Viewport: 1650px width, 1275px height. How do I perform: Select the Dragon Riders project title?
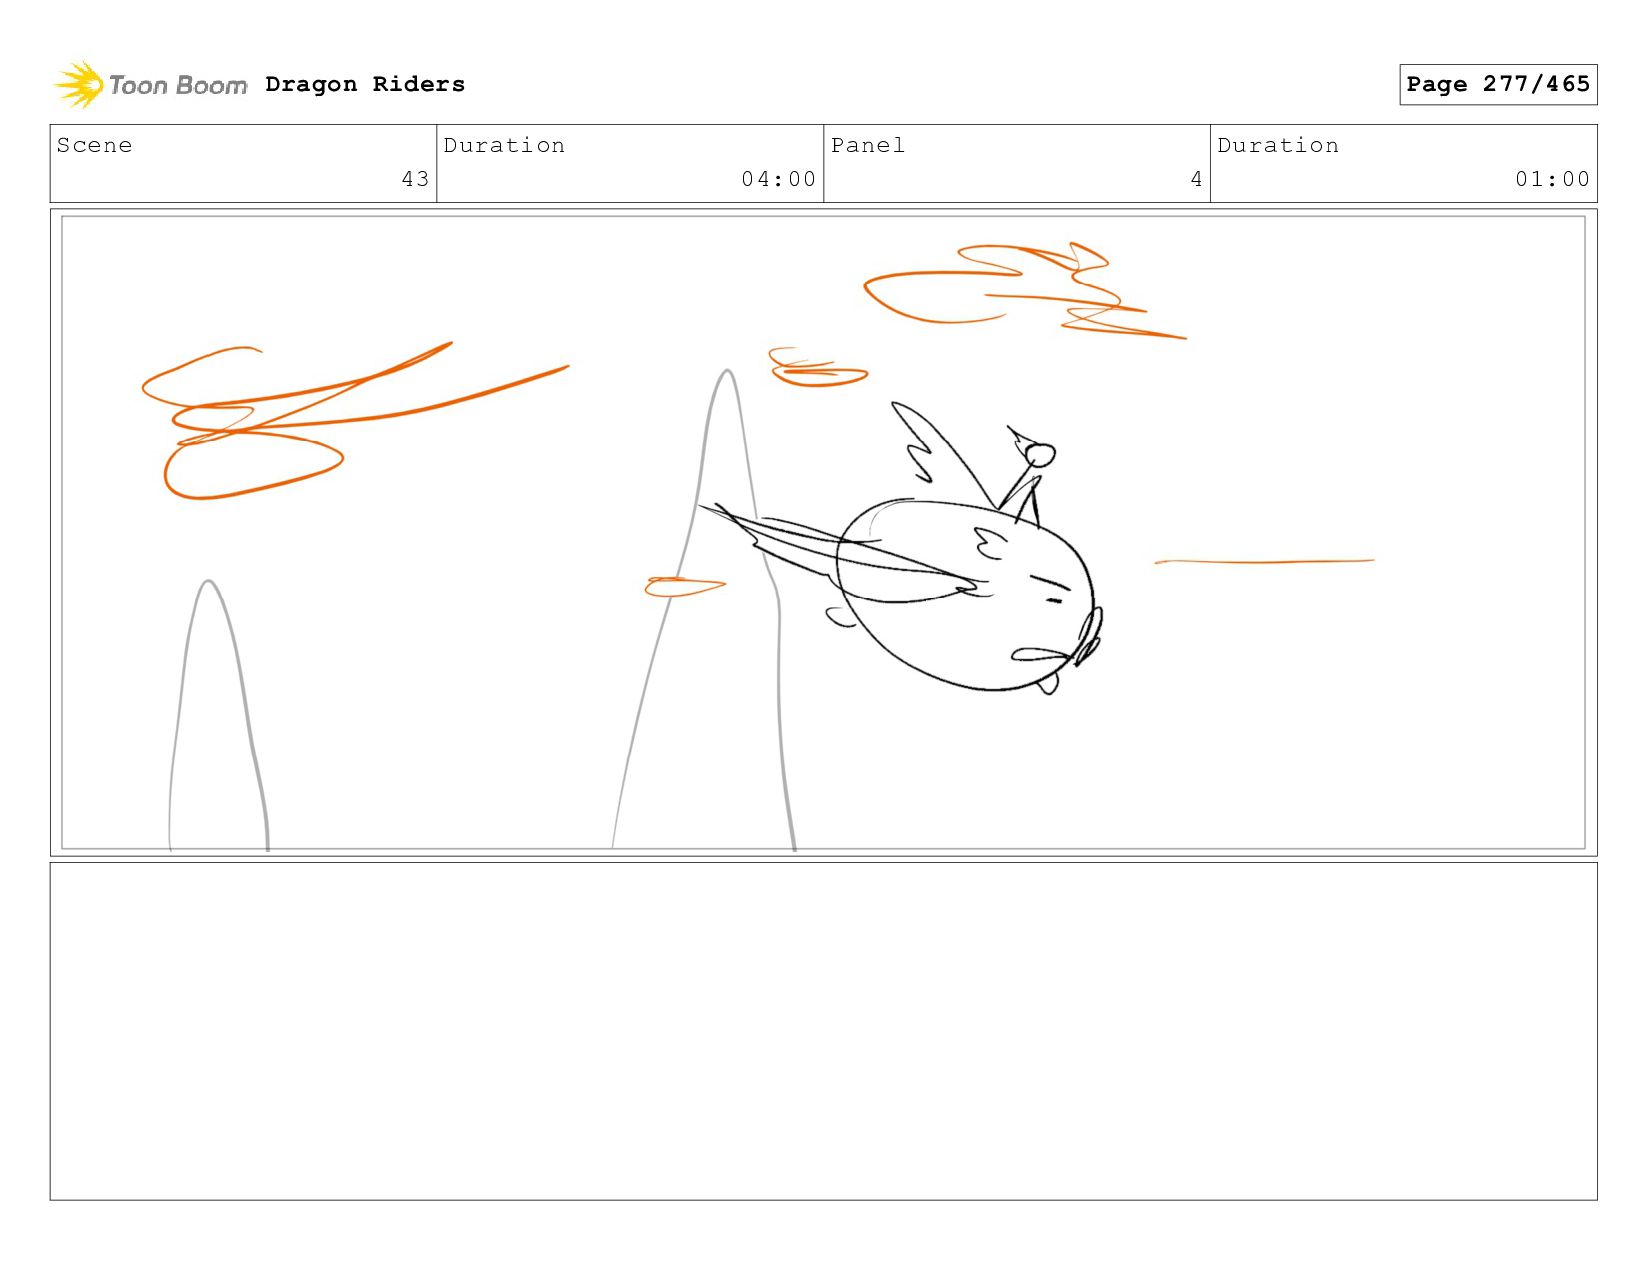365,84
